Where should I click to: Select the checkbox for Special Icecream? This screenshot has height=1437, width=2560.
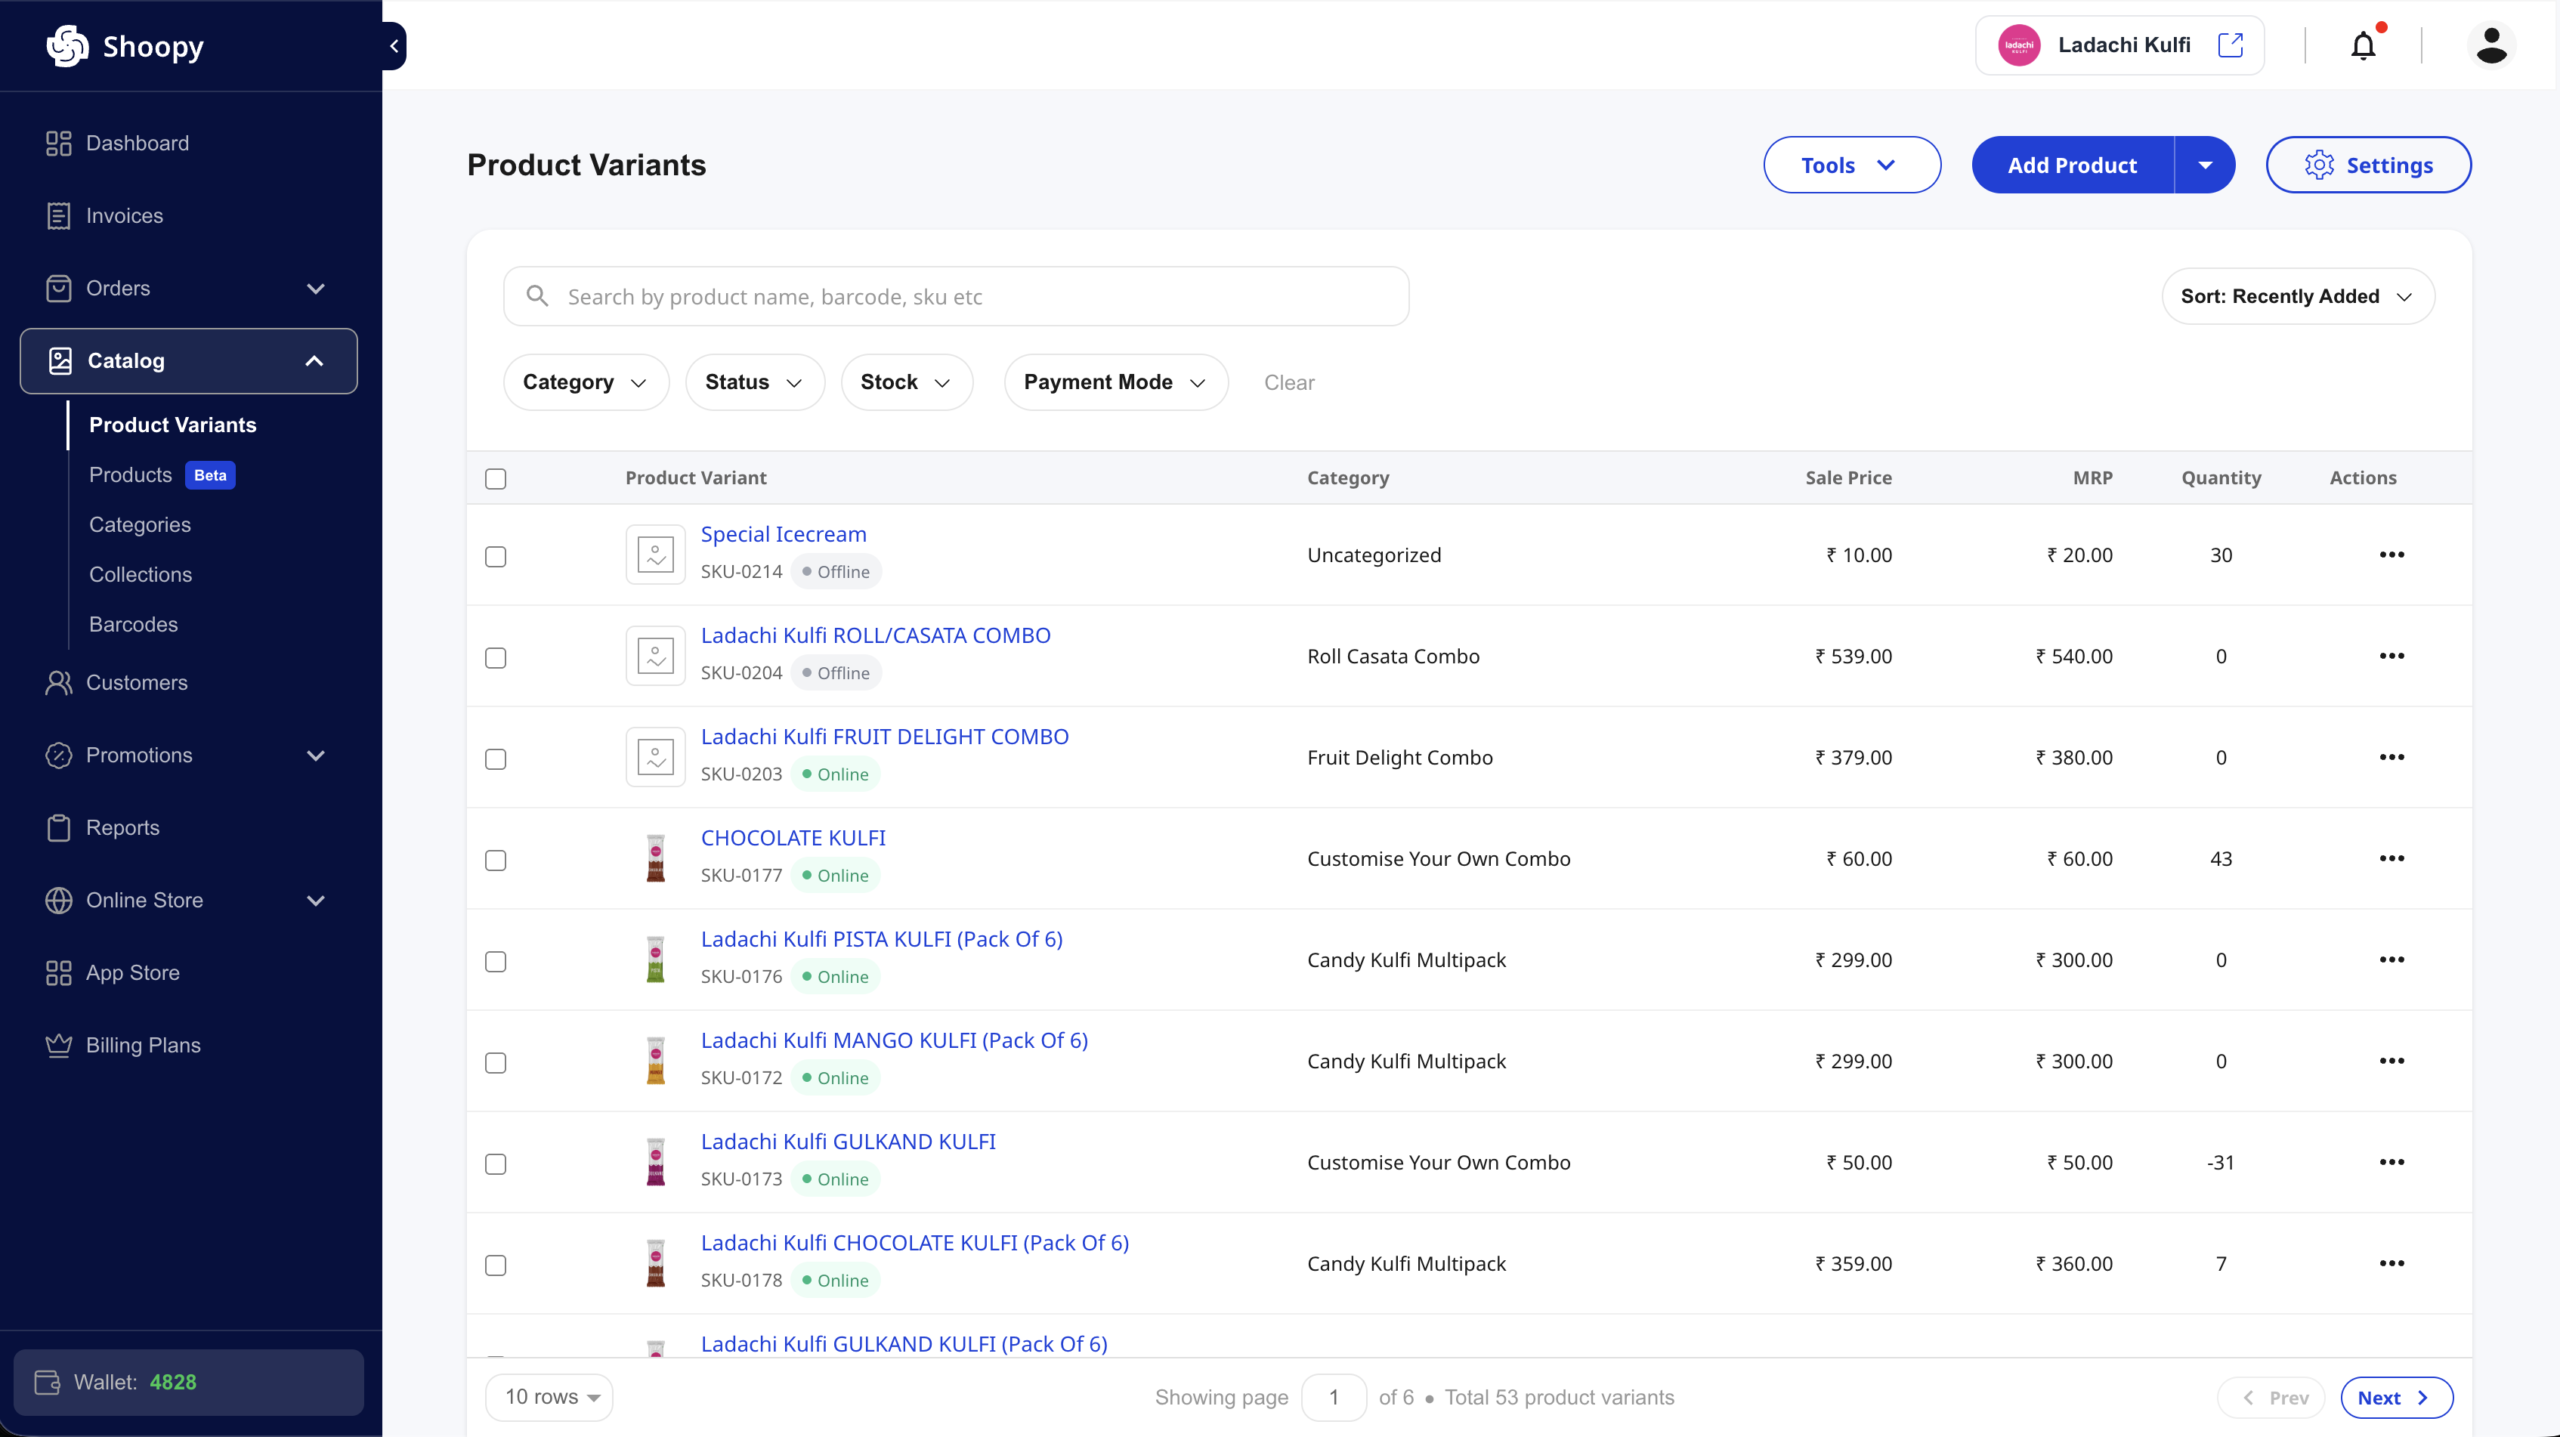(x=496, y=556)
